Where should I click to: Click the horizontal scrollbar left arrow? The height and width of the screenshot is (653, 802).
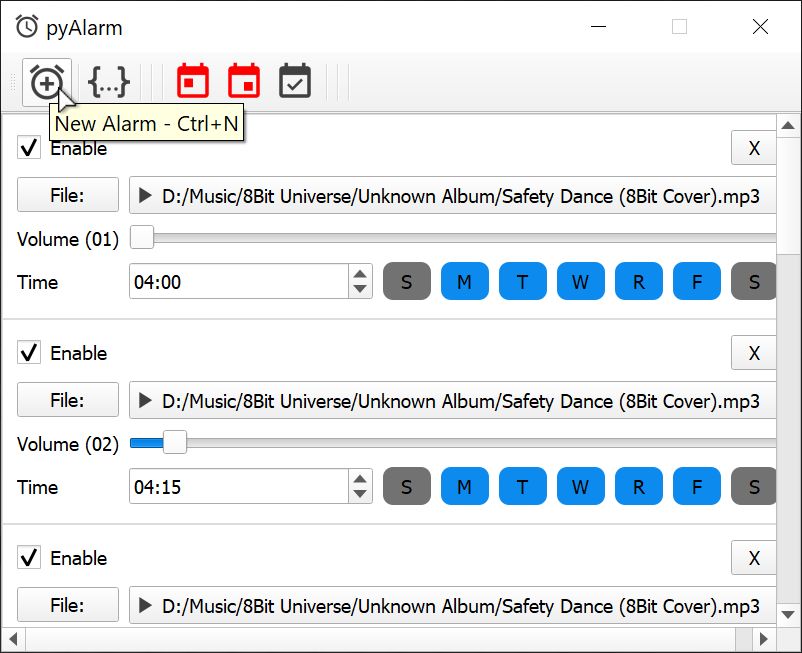[x=13, y=639]
